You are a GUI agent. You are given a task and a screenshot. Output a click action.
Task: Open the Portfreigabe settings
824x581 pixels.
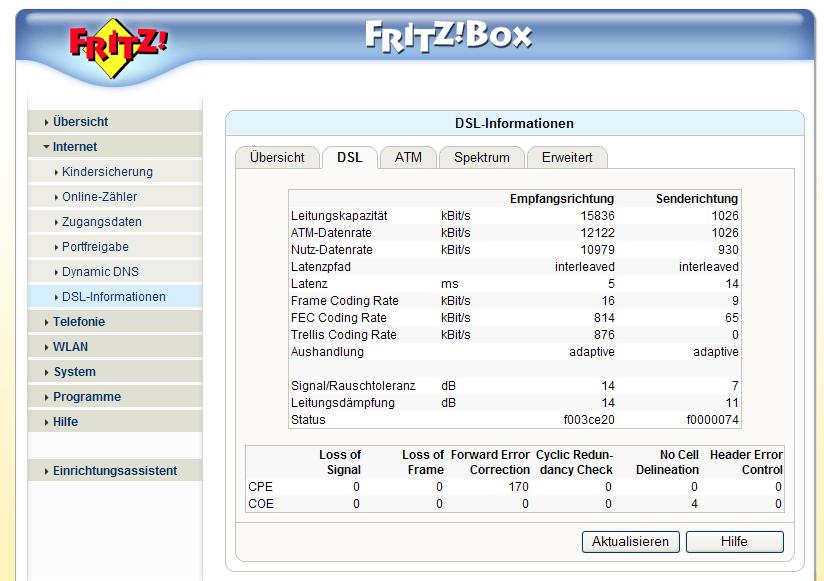95,247
